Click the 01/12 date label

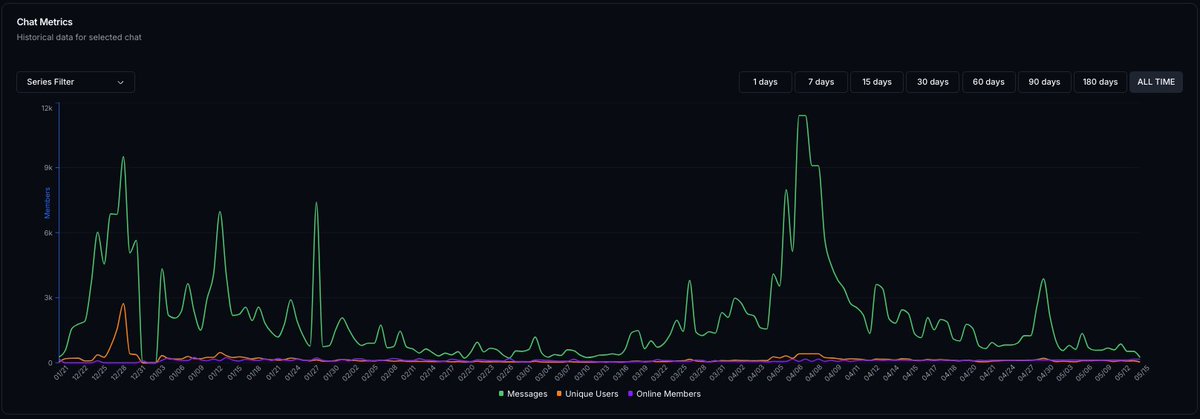(216, 375)
